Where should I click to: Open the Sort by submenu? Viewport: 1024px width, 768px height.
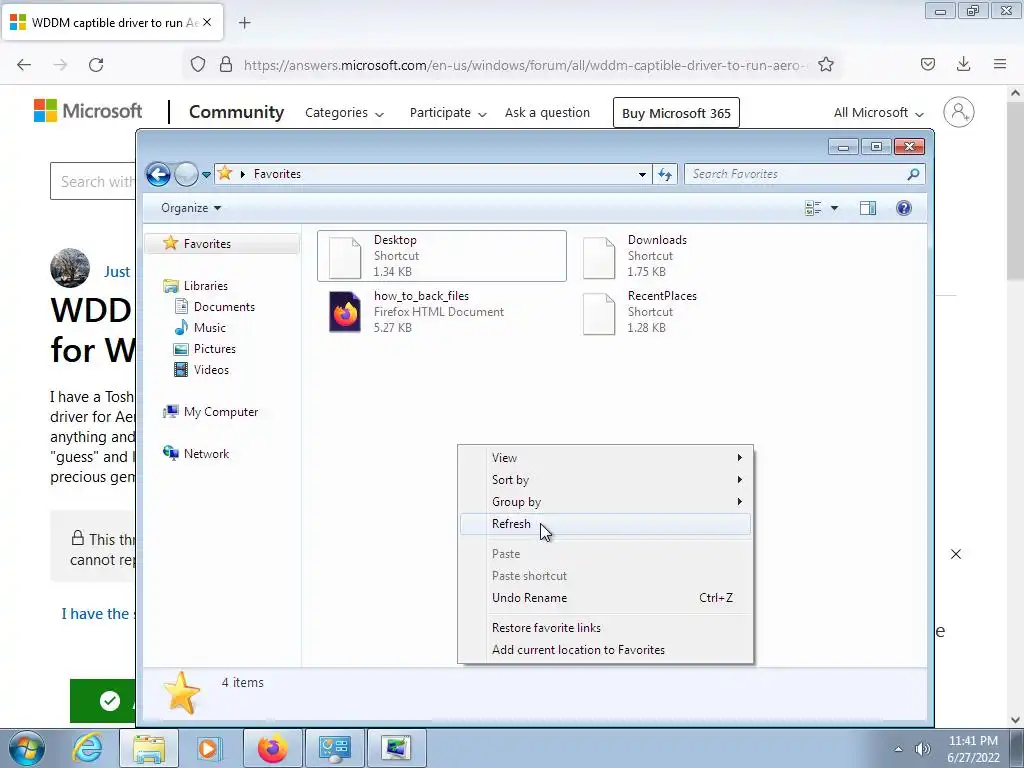pyautogui.click(x=605, y=480)
